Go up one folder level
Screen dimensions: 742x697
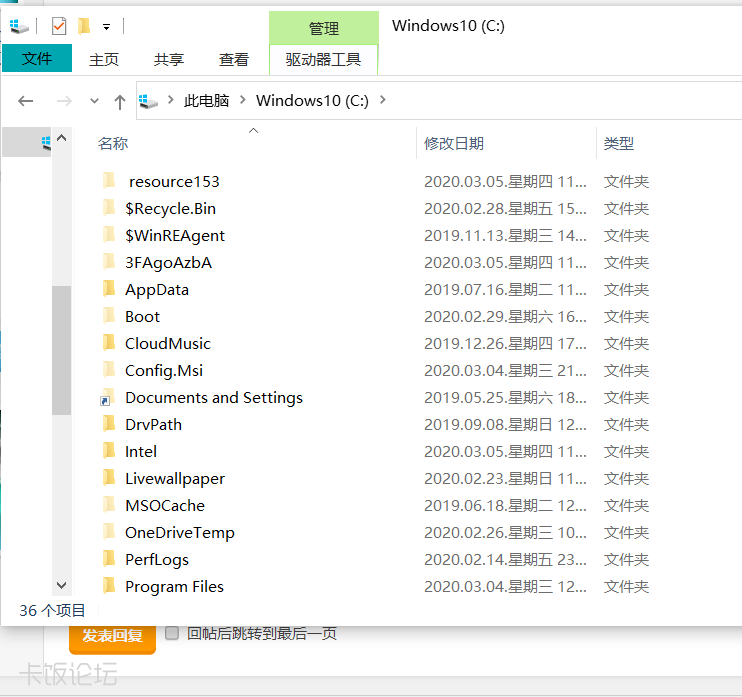[x=120, y=102]
